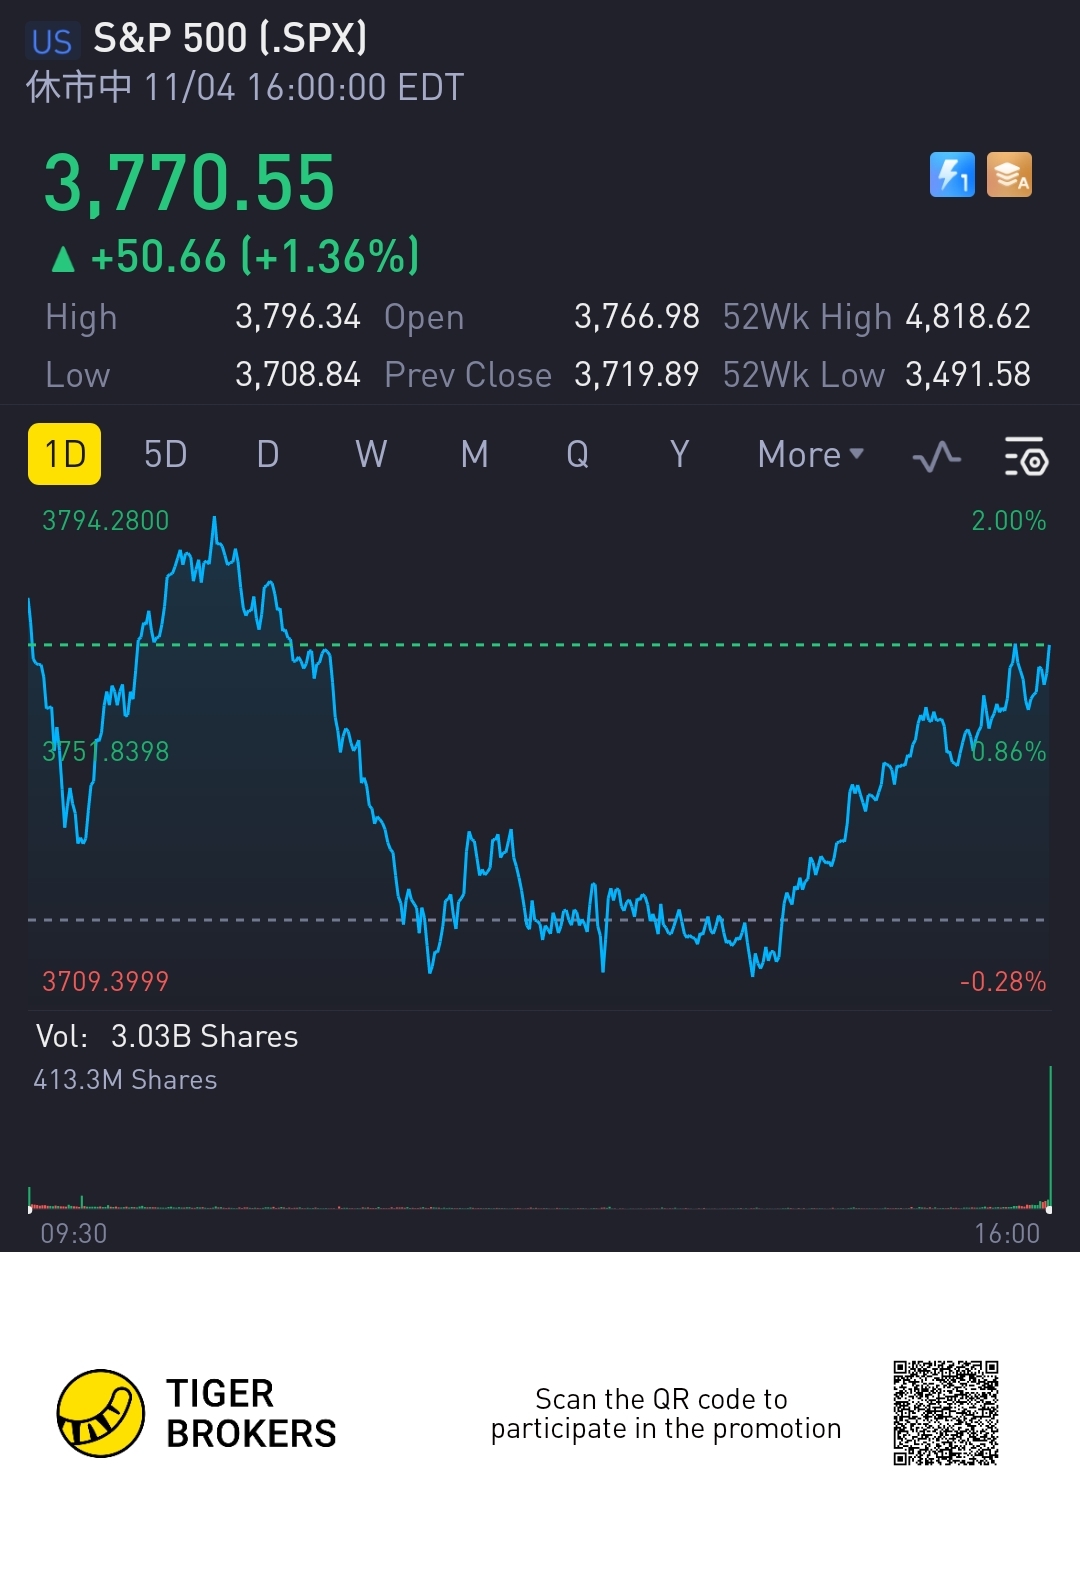The height and width of the screenshot is (1575, 1080).
Task: Expand the More timeframes dropdown
Action: tap(810, 454)
